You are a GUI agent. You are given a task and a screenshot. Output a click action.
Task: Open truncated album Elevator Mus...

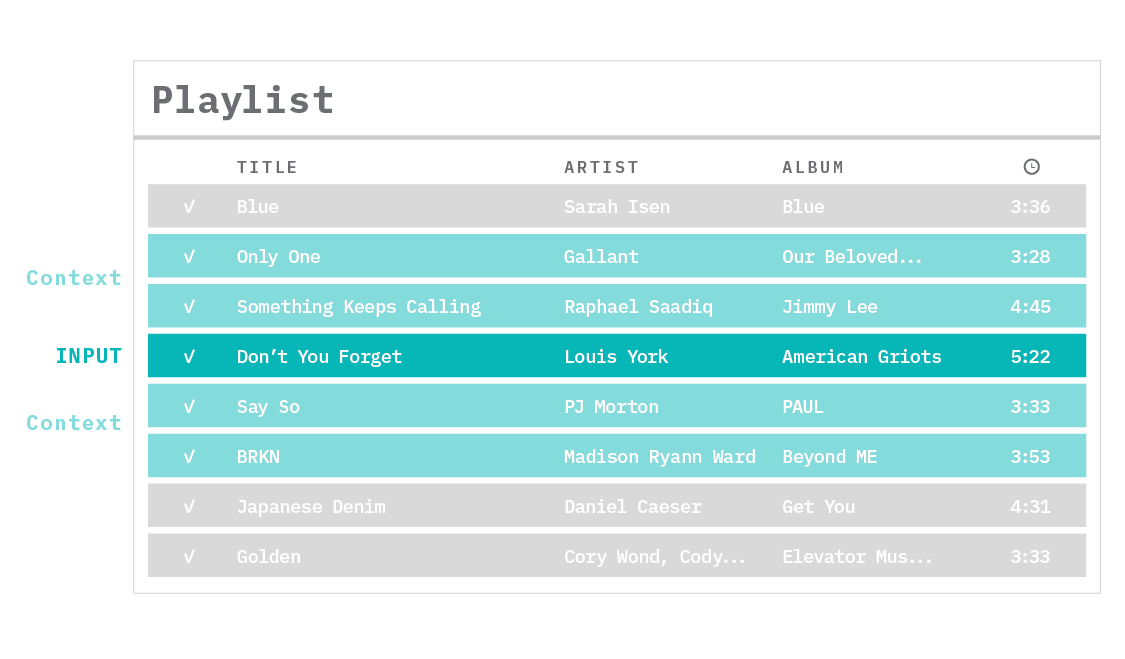tap(857, 556)
